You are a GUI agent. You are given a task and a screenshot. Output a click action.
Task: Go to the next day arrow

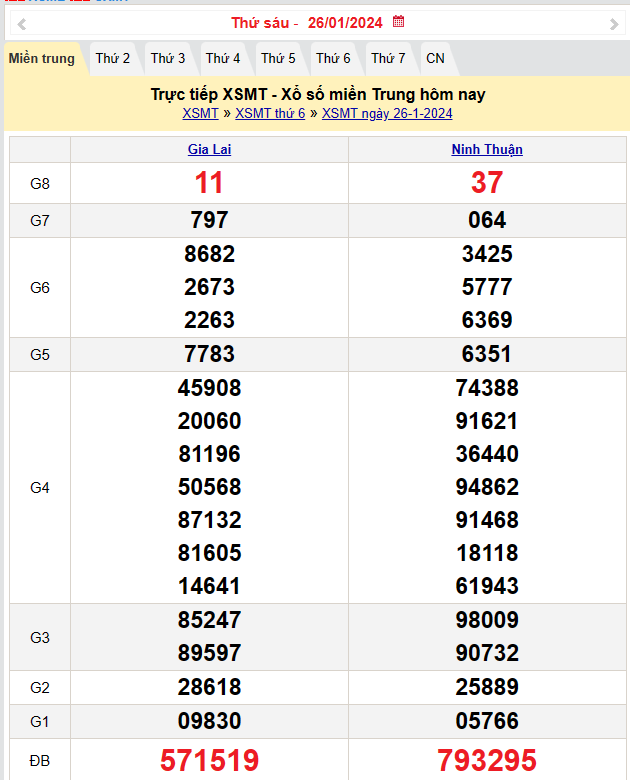[x=613, y=23]
